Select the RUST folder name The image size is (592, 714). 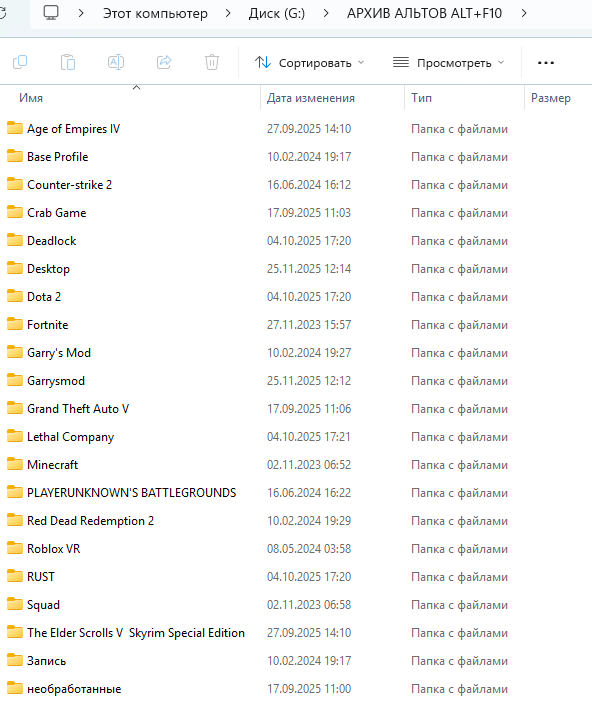point(41,577)
